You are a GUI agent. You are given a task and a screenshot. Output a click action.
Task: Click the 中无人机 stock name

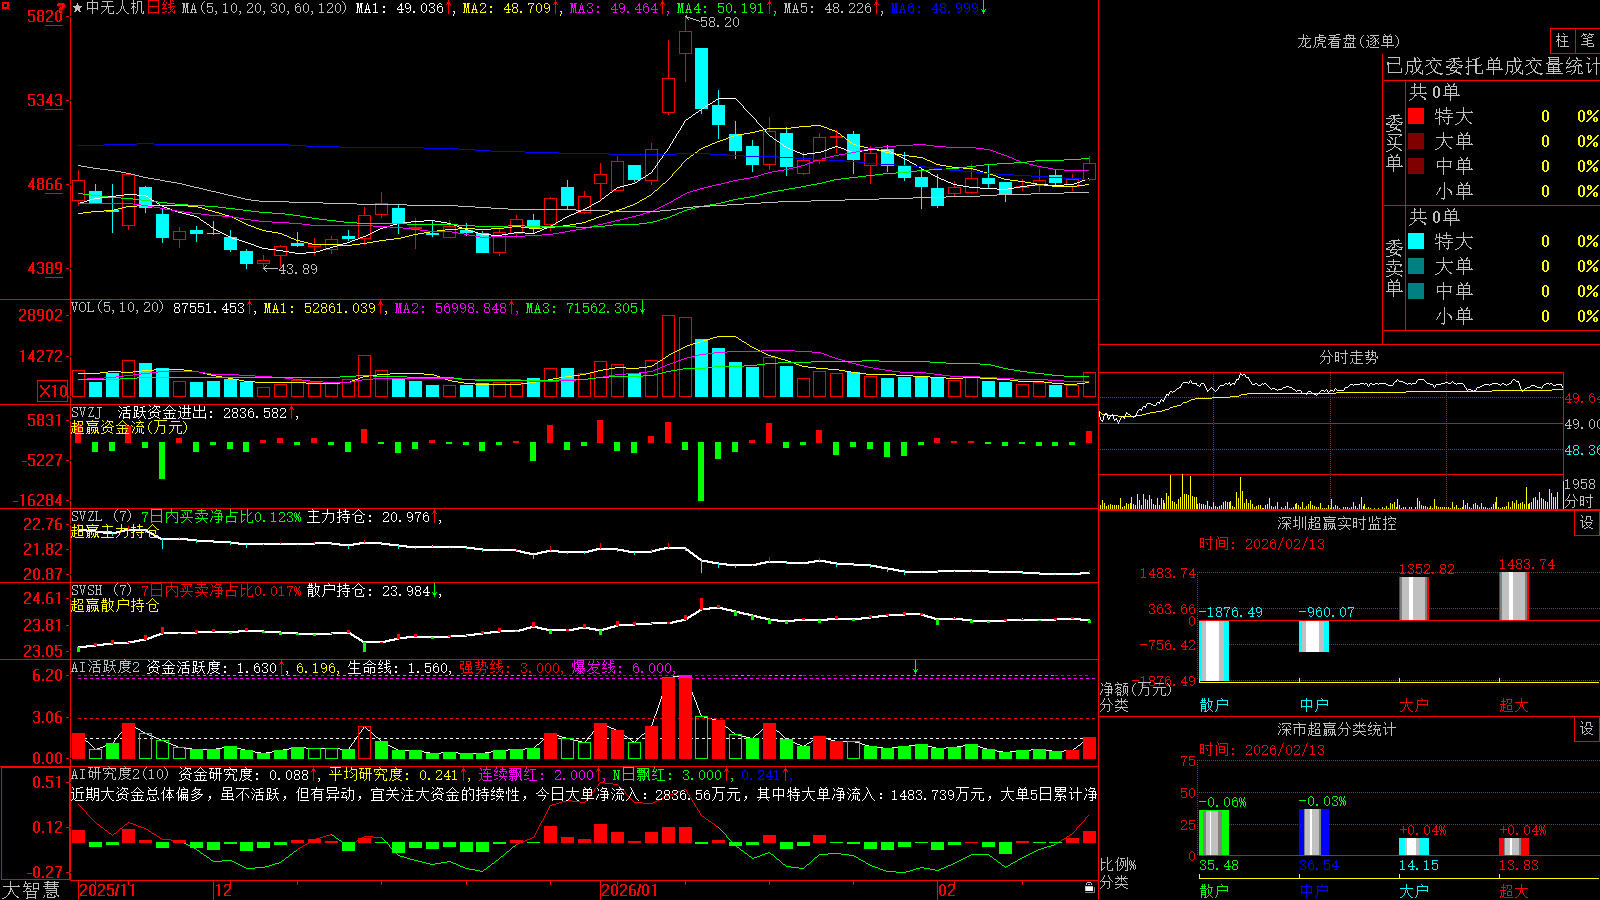115,8
